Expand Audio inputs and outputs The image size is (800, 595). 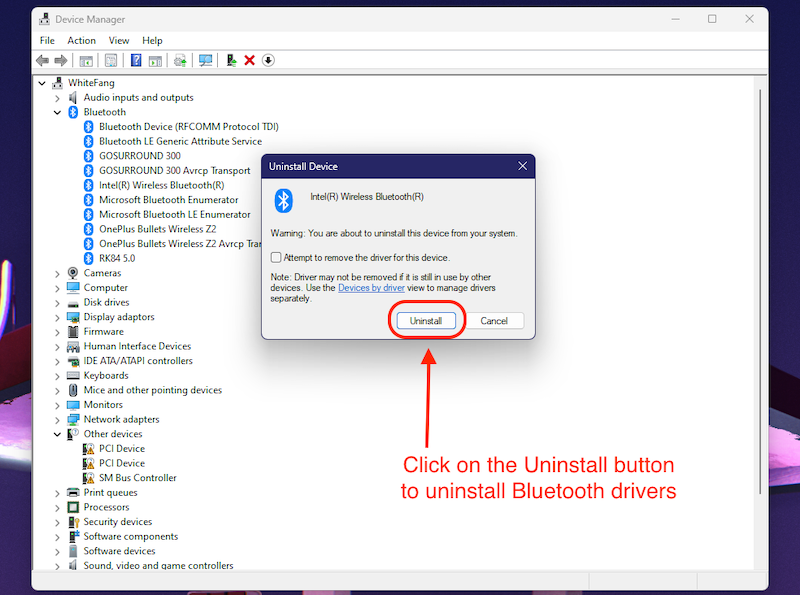pyautogui.click(x=57, y=98)
